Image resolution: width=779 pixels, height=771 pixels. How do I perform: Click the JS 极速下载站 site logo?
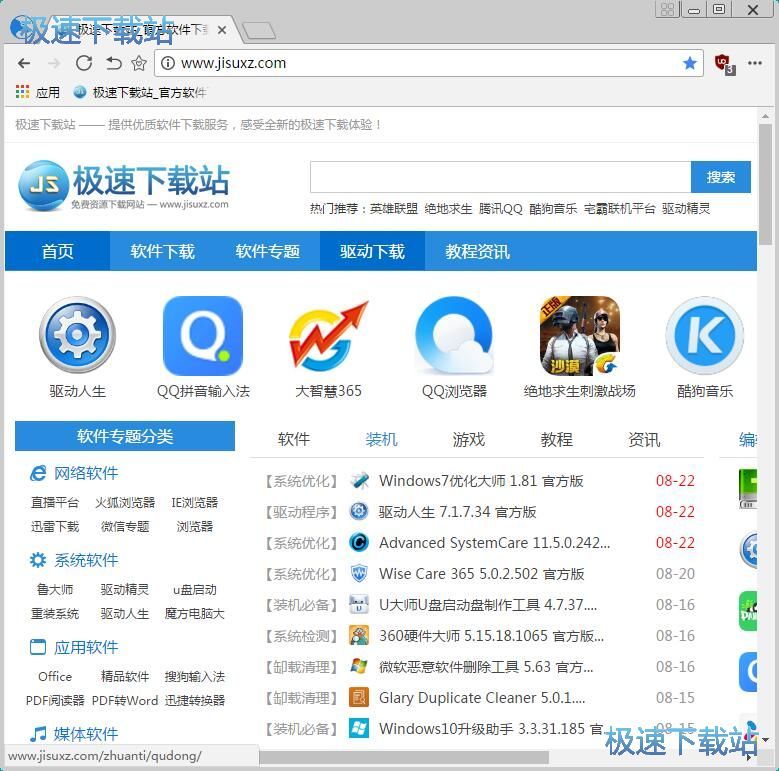124,185
